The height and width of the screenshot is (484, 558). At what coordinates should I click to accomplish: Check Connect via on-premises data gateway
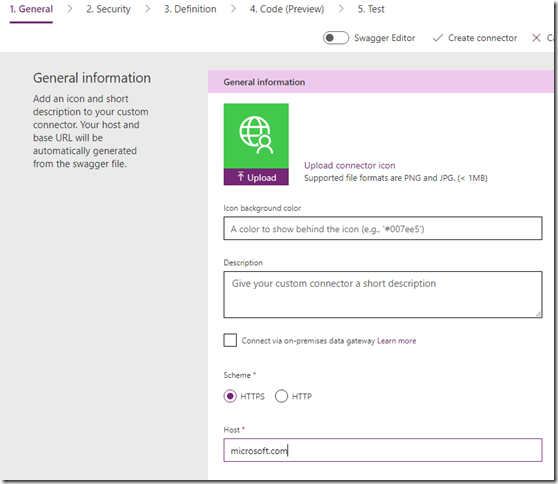(x=230, y=340)
